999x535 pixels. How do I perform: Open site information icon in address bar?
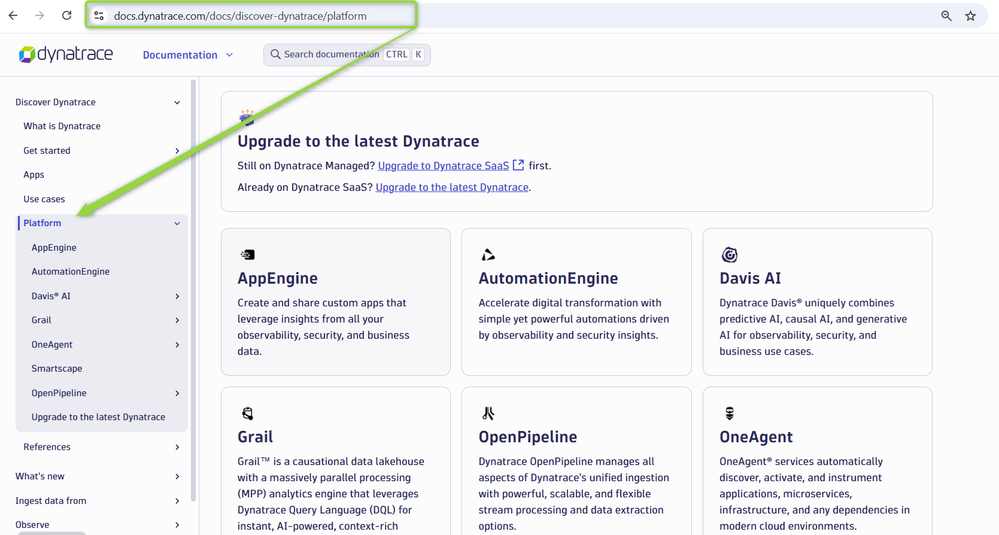tap(99, 16)
